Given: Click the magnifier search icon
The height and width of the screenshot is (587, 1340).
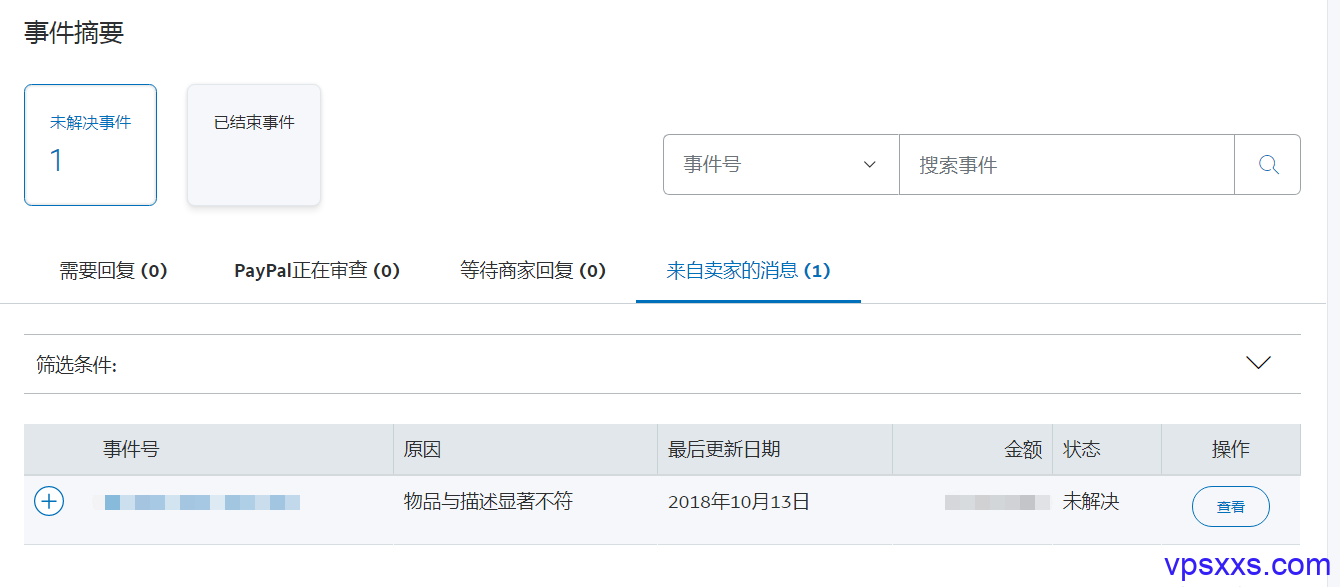Looking at the screenshot, I should pyautogui.click(x=1268, y=165).
